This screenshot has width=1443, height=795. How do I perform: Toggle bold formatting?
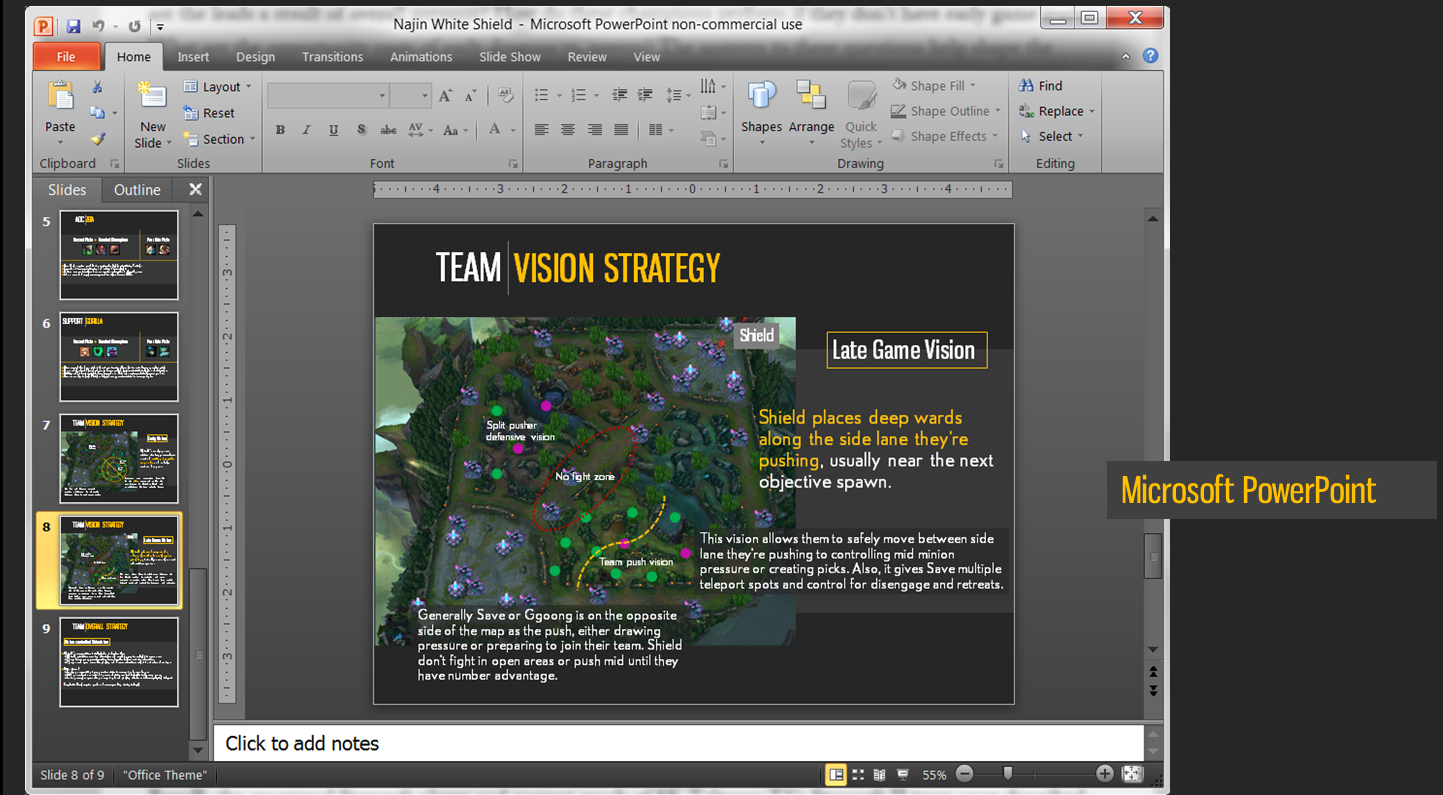point(280,130)
